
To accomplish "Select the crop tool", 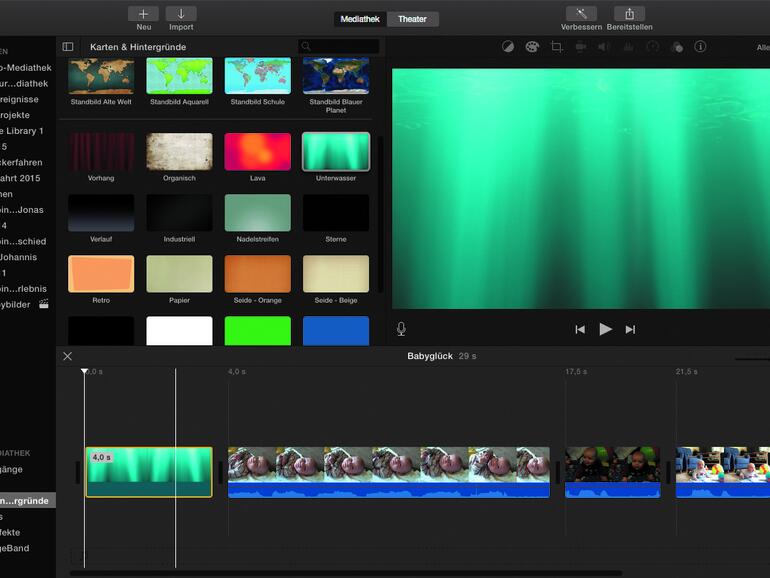I will [556, 47].
